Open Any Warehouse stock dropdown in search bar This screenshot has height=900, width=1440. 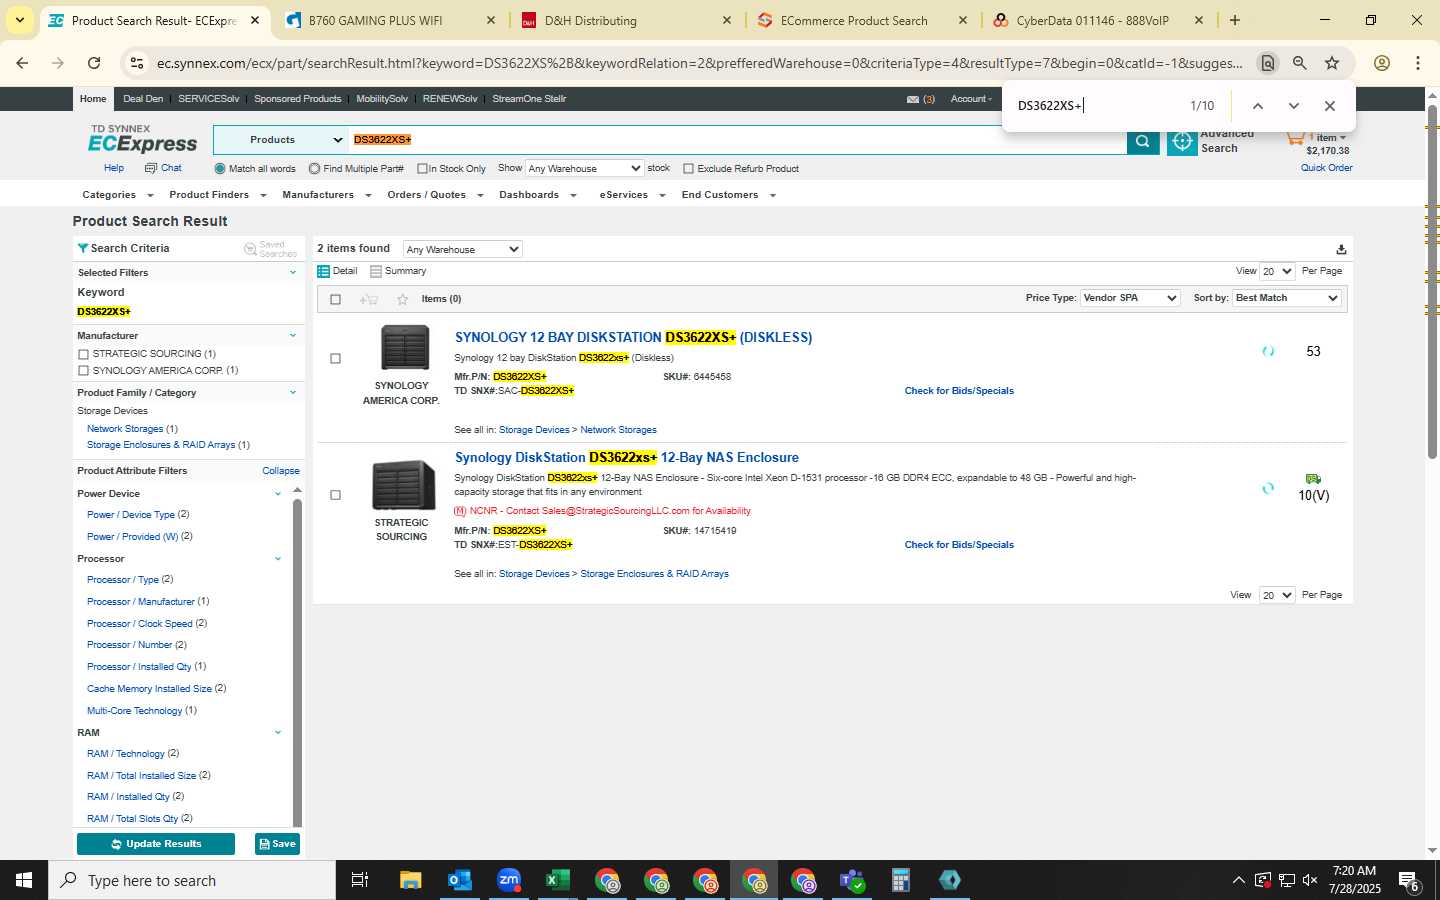pos(584,168)
